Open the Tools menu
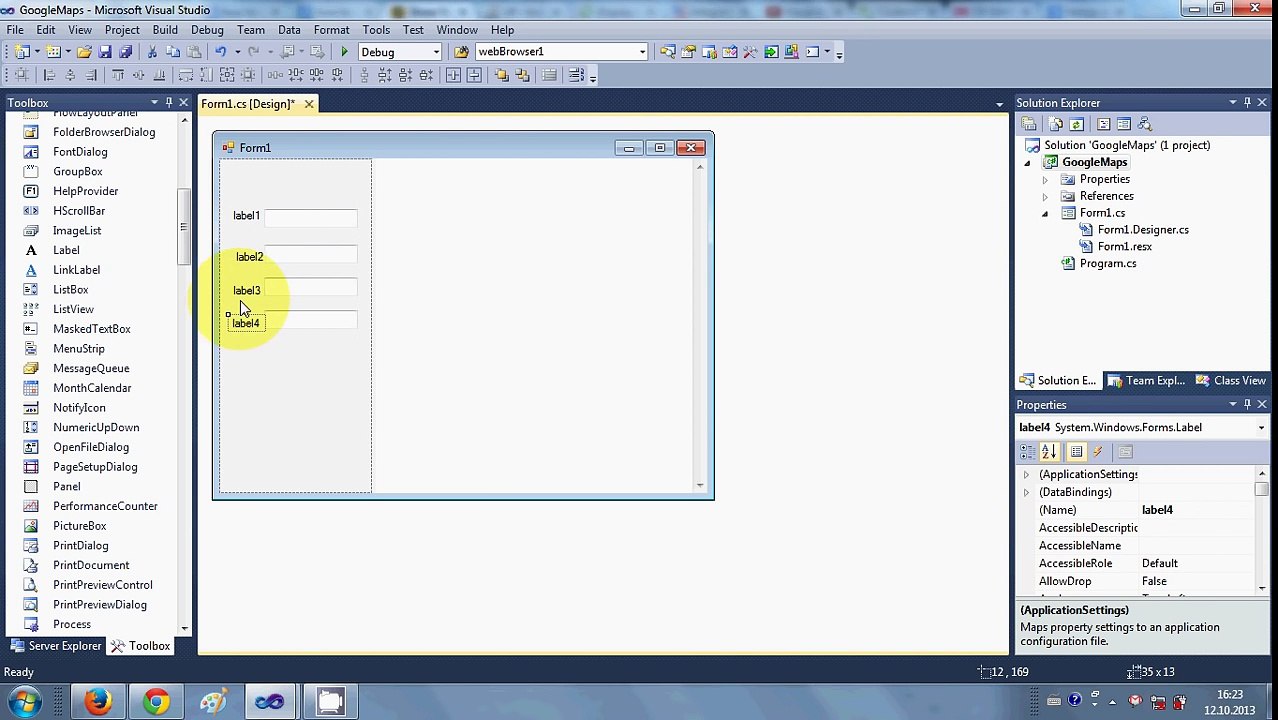This screenshot has height=720, width=1278. (x=376, y=30)
